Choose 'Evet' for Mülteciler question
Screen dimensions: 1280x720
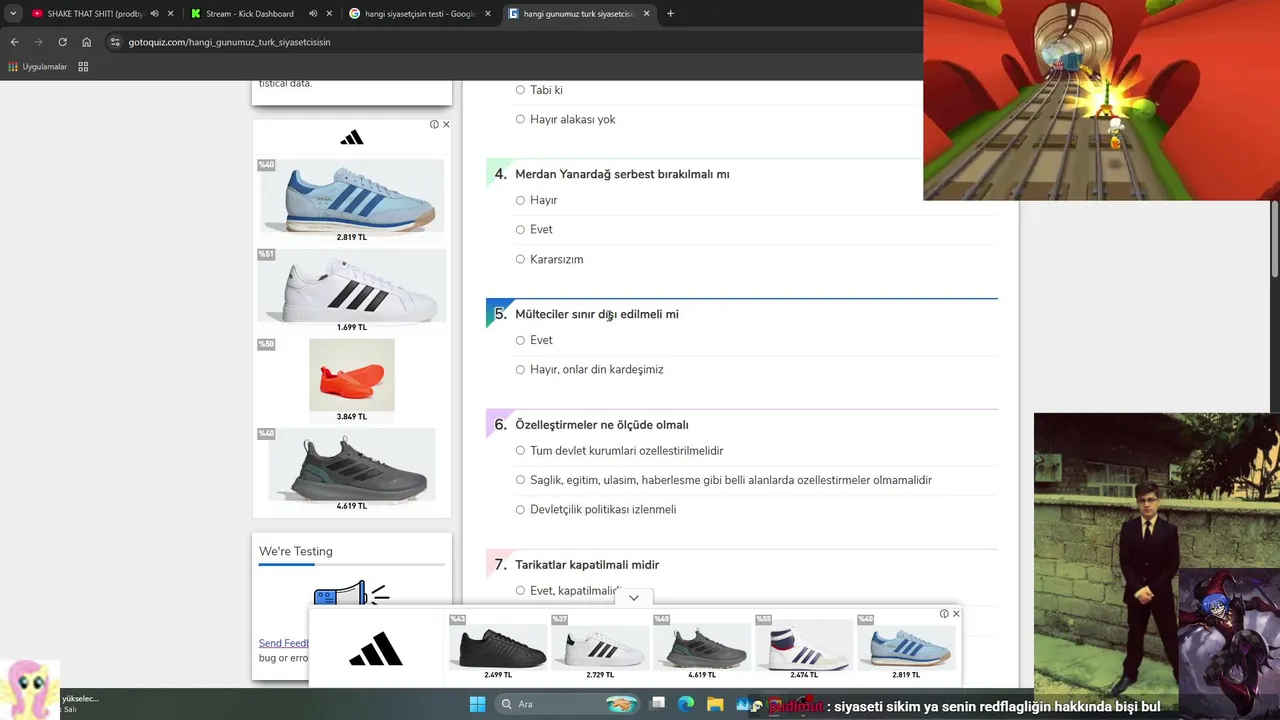(520, 340)
